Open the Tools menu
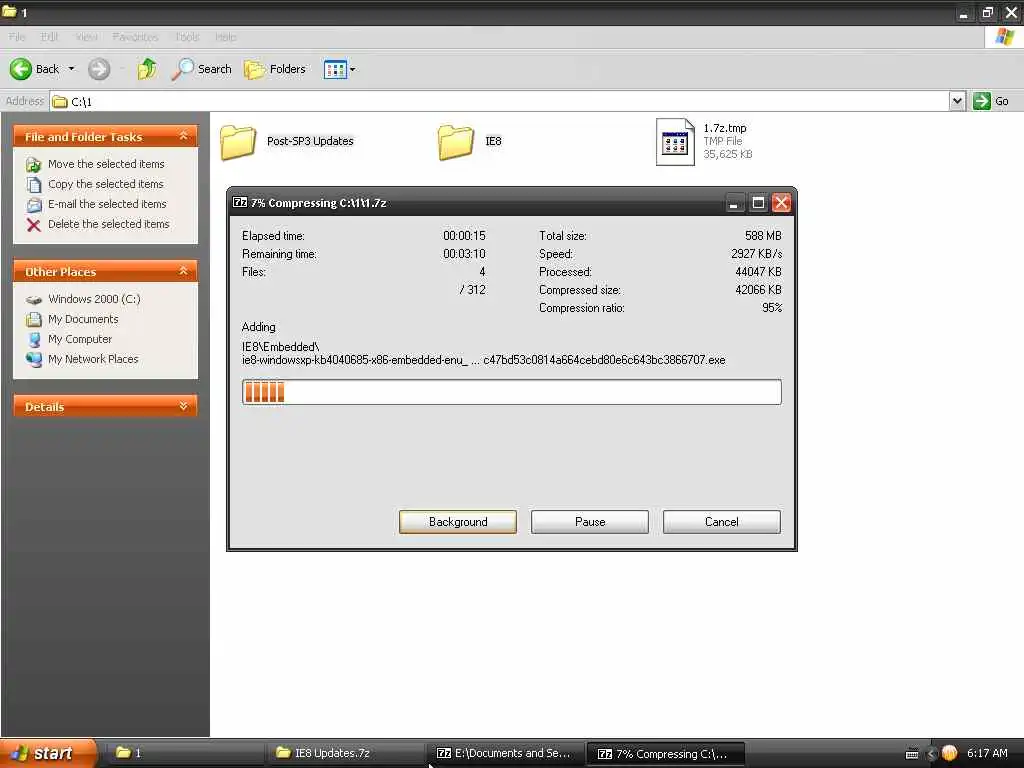The height and width of the screenshot is (768, 1024). [187, 37]
